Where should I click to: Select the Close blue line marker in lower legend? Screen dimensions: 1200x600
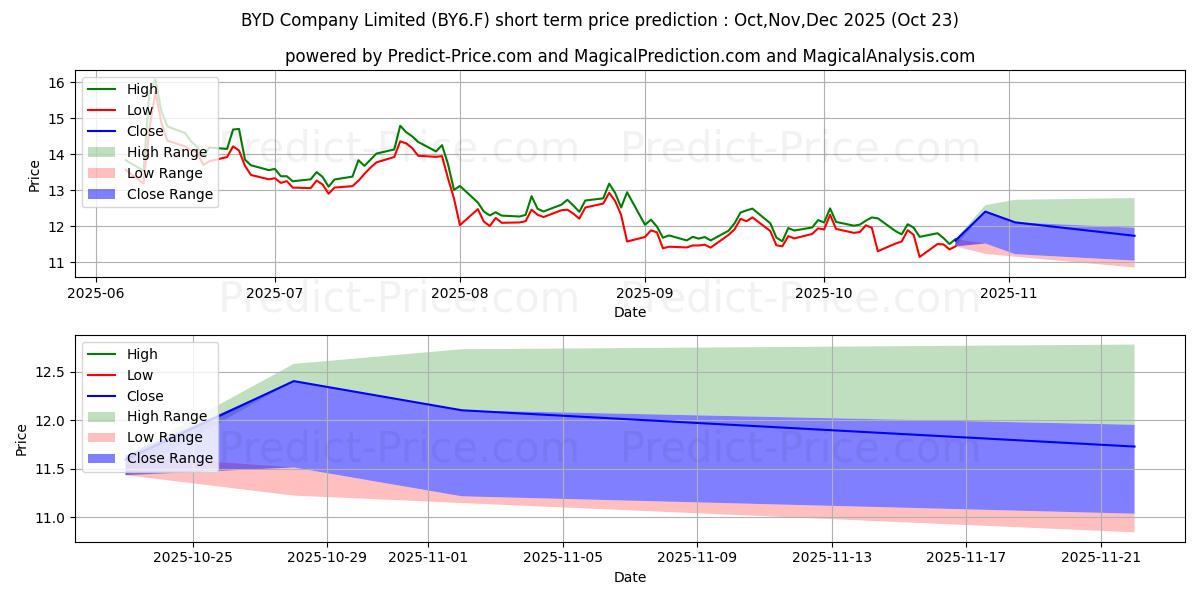[x=104, y=396]
